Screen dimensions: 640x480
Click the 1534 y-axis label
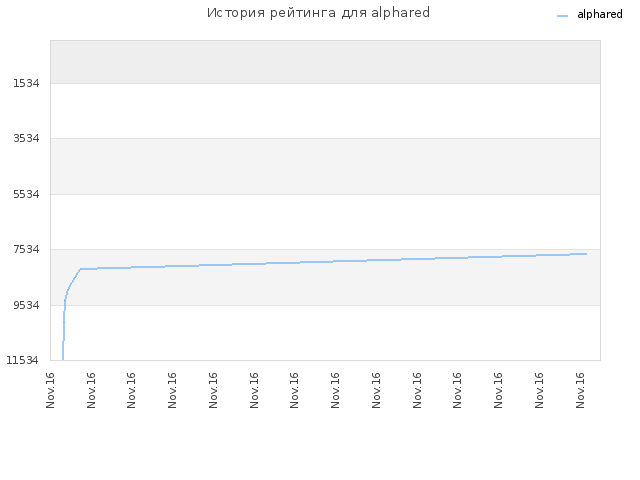(26, 83)
